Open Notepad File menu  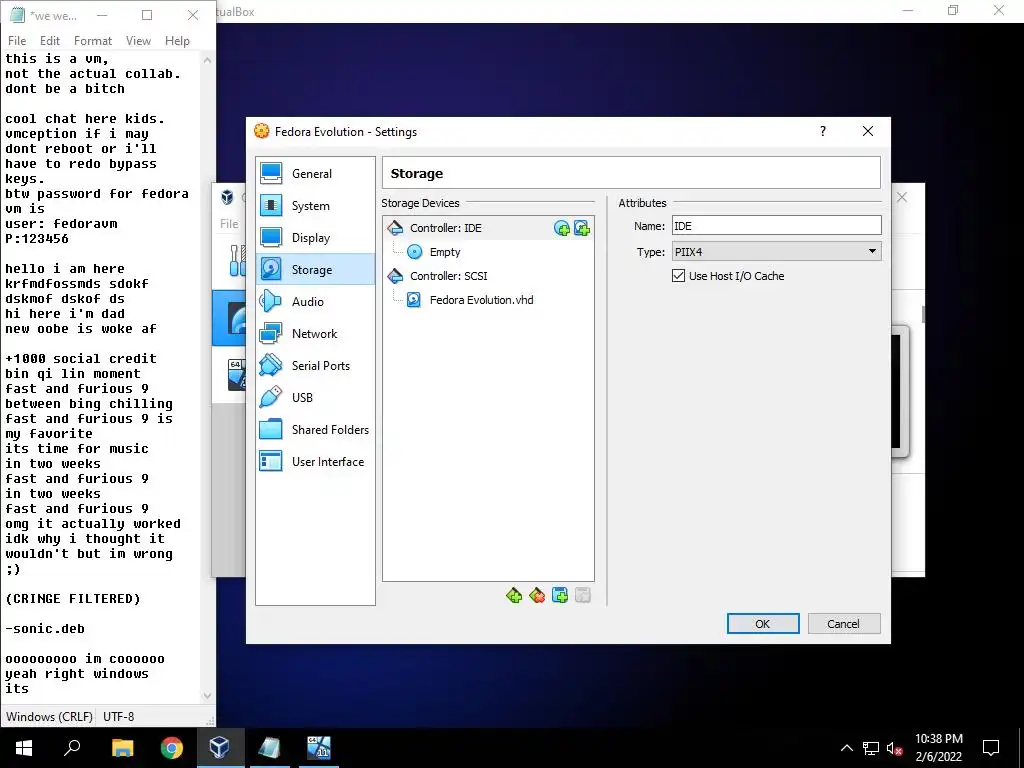tap(17, 40)
